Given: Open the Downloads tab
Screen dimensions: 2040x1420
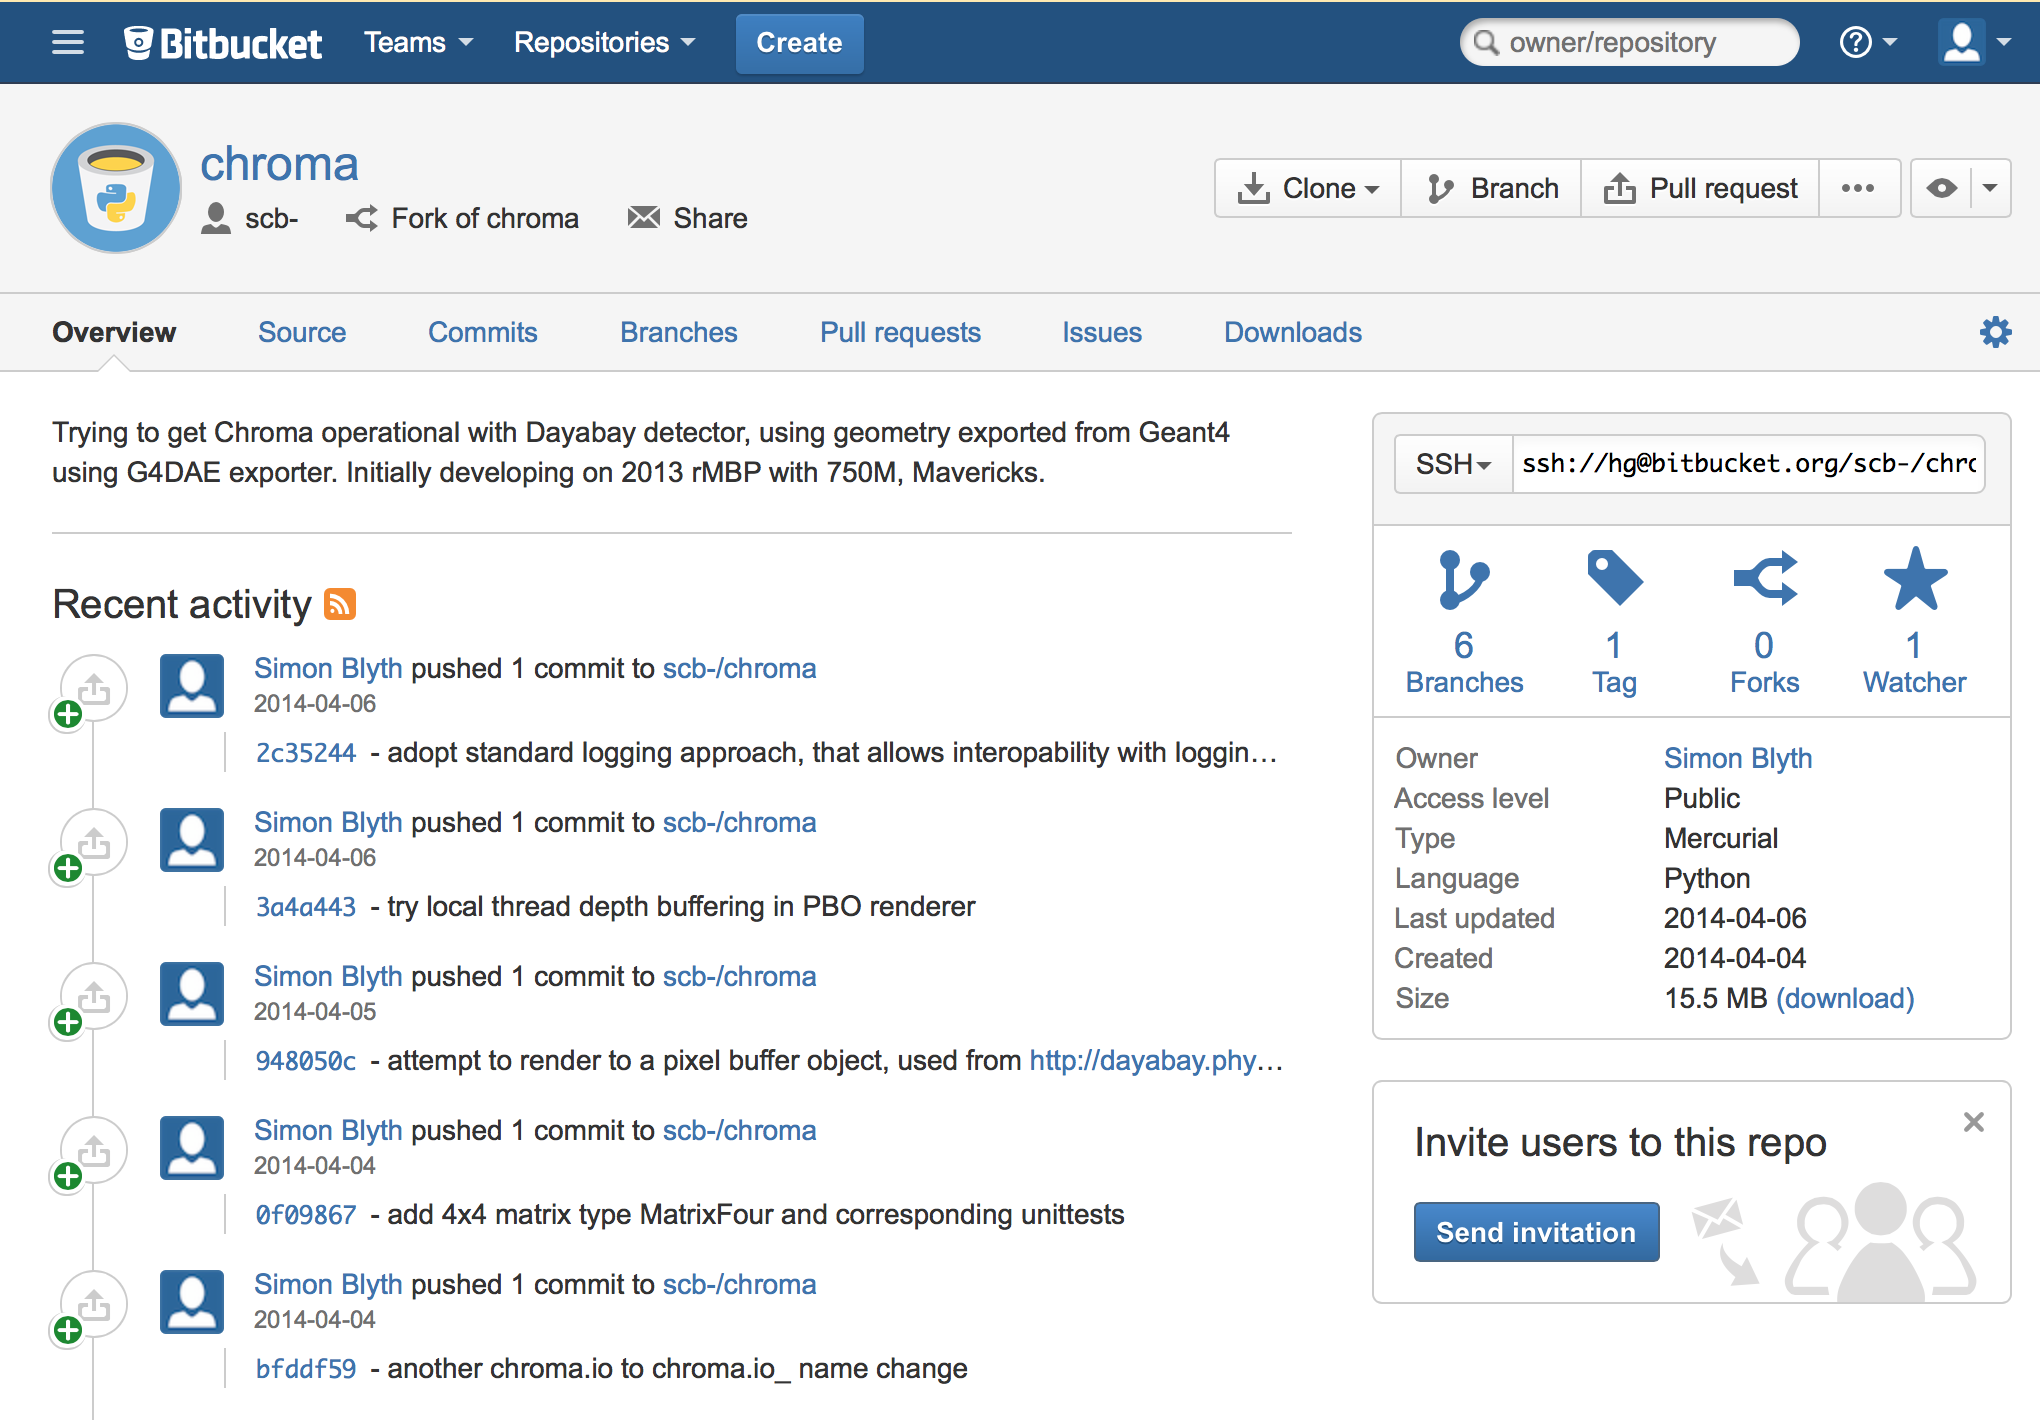Looking at the screenshot, I should pyautogui.click(x=1293, y=332).
